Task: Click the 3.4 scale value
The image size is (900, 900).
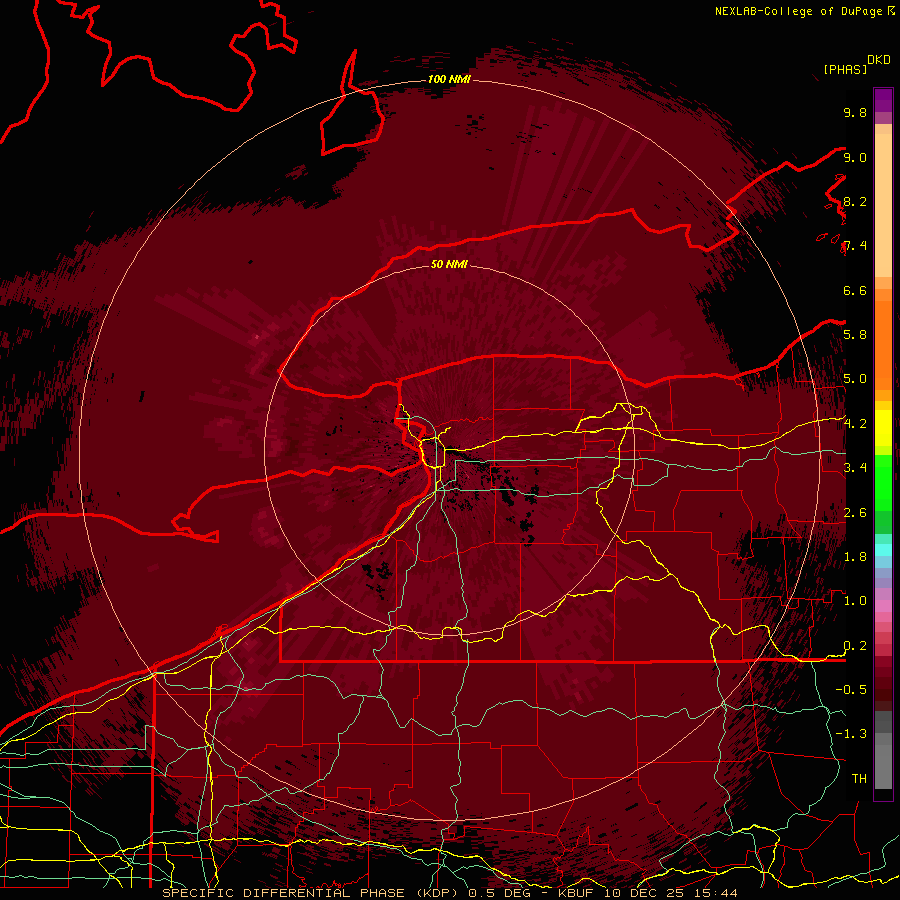Action: click(855, 468)
